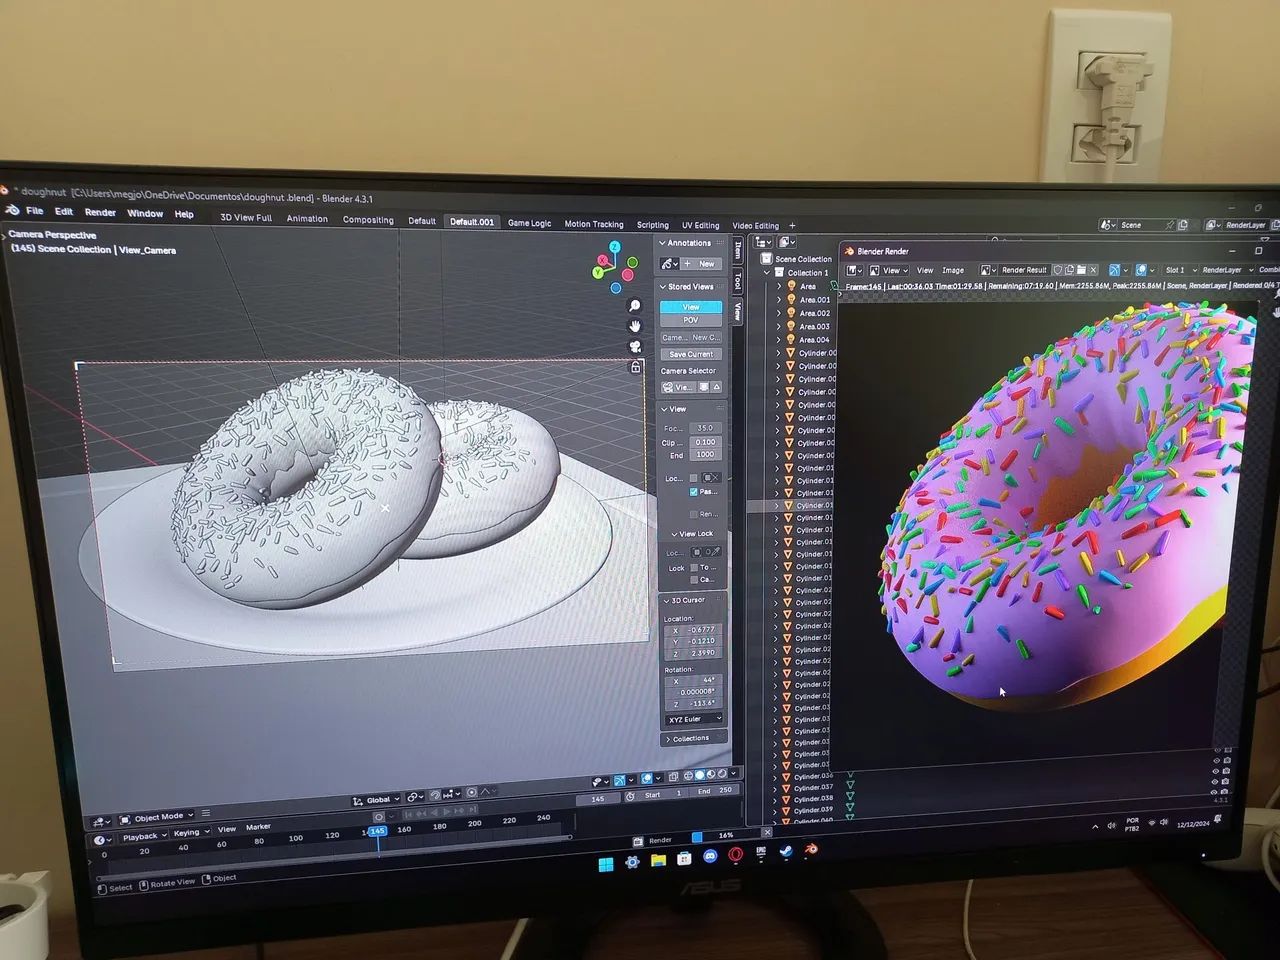Switch to the Compositing workspace tab

pyautogui.click(x=368, y=220)
